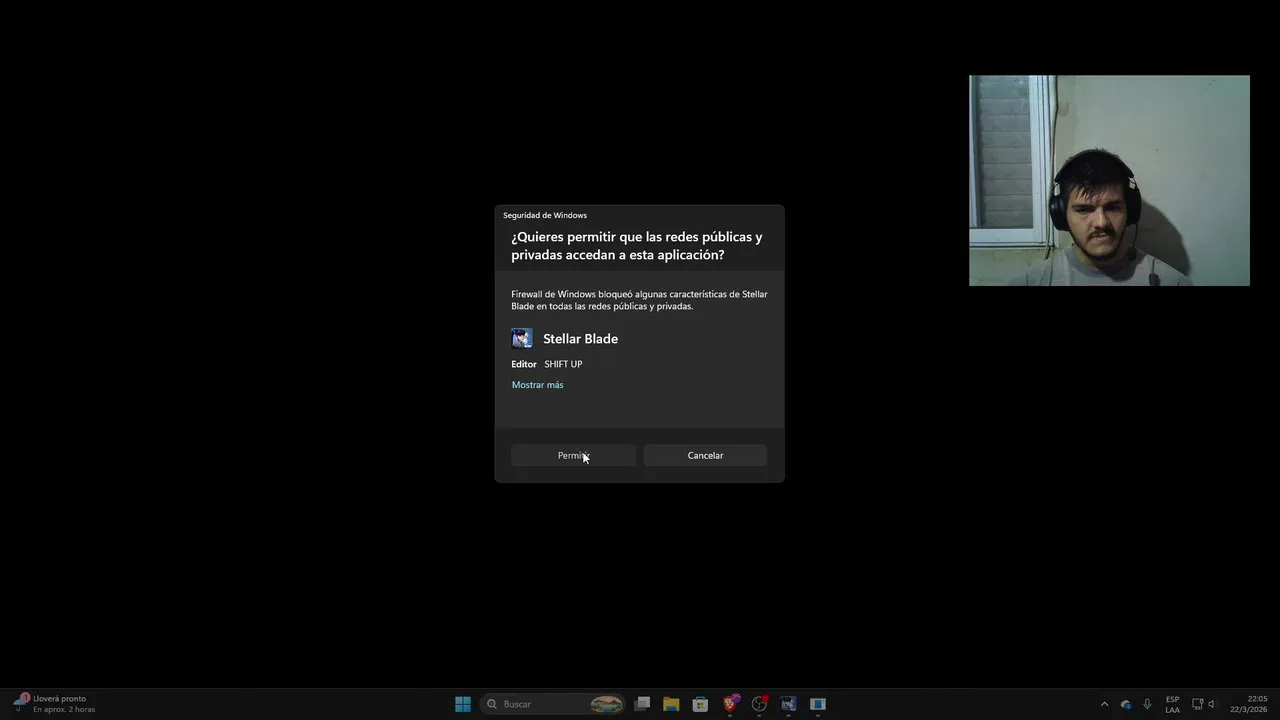
Task: Open the ESP LAA language switcher
Action: point(1172,704)
